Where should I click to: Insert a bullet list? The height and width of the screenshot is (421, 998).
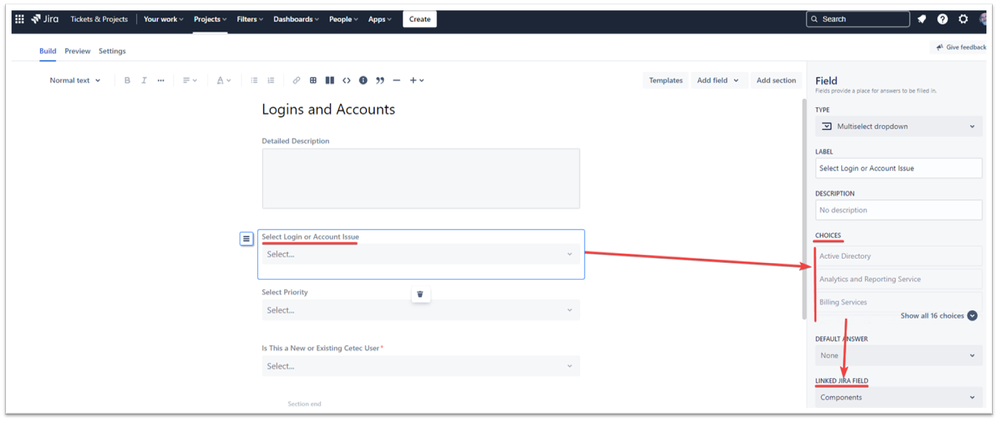(254, 80)
